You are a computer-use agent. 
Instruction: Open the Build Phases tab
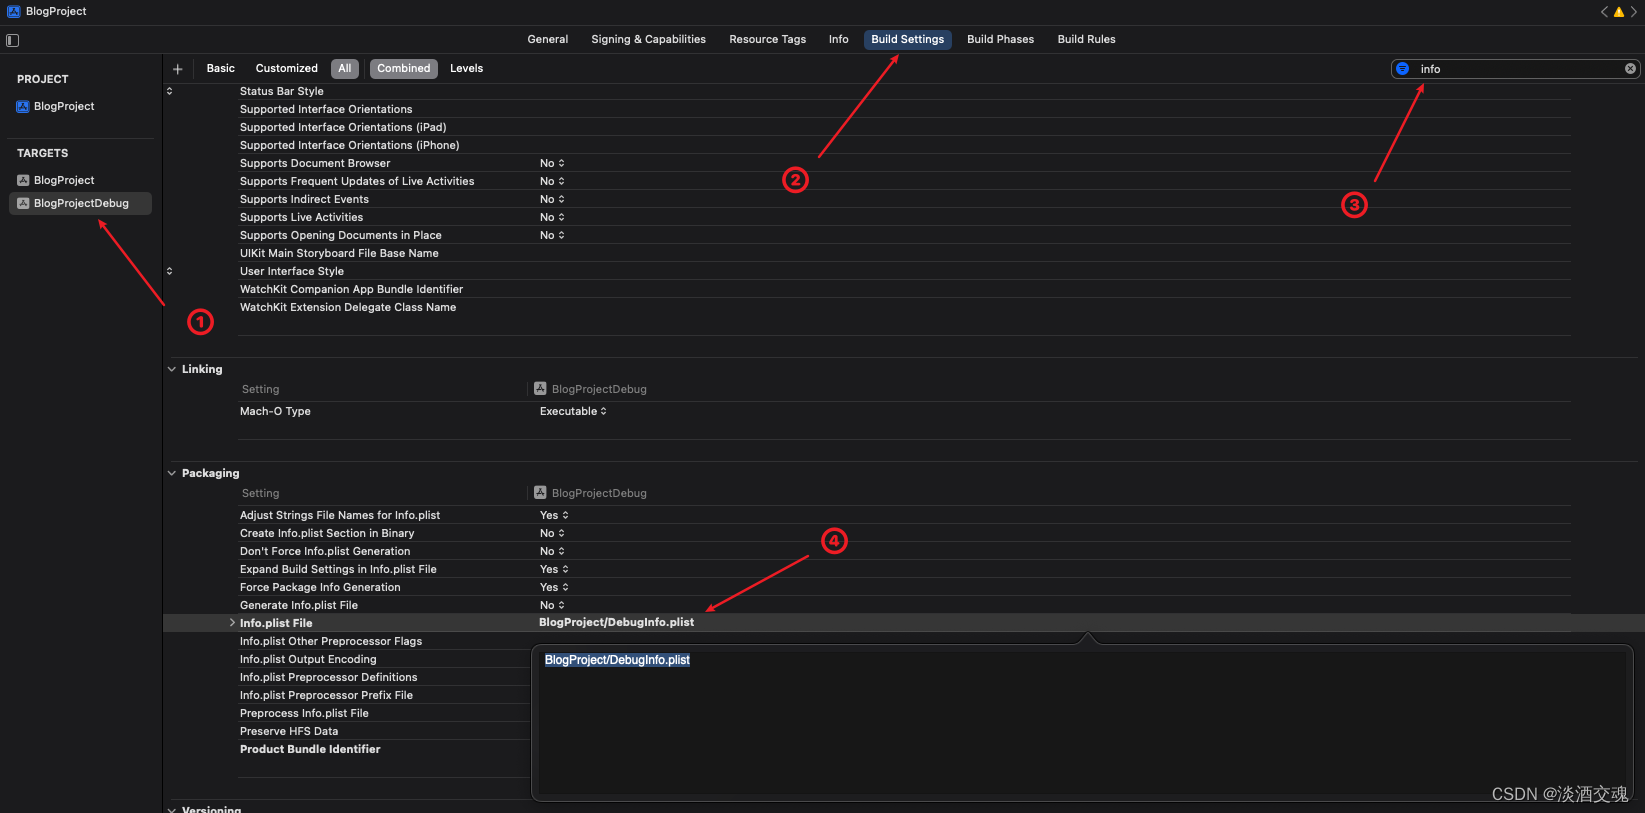[x=1000, y=39]
